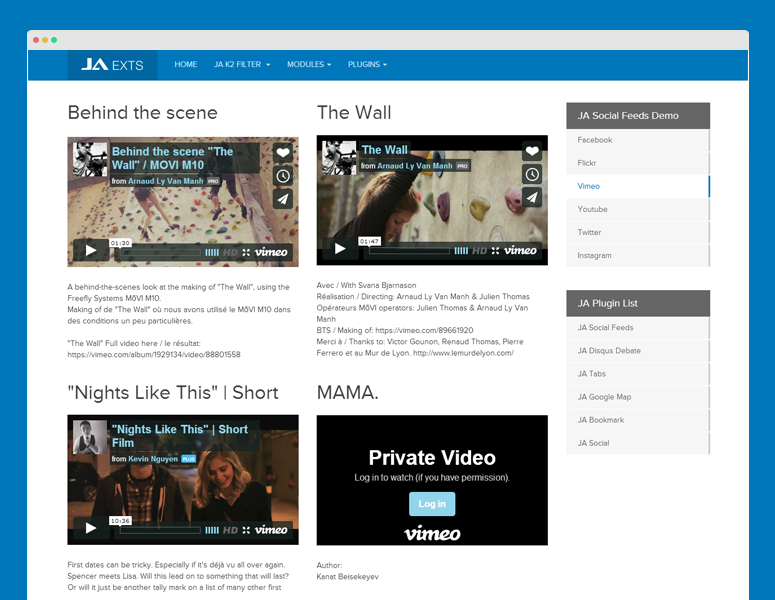Open Behind the scene "The Wall" video title link
The width and height of the screenshot is (775, 600).
tap(172, 158)
